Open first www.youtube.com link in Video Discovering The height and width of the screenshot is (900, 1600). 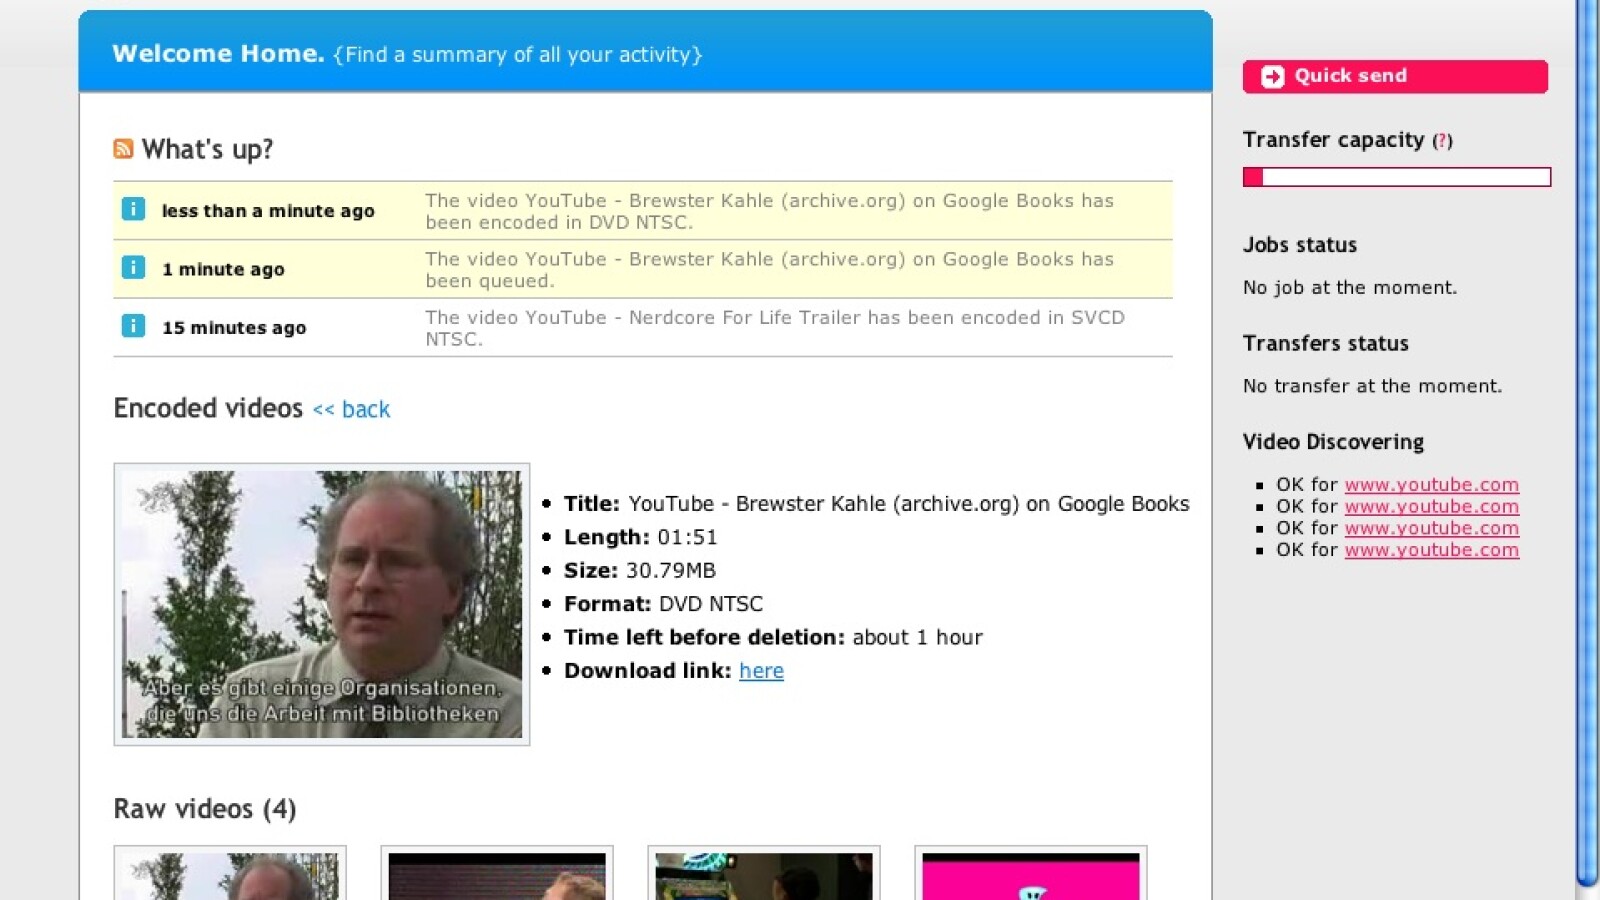(x=1431, y=485)
